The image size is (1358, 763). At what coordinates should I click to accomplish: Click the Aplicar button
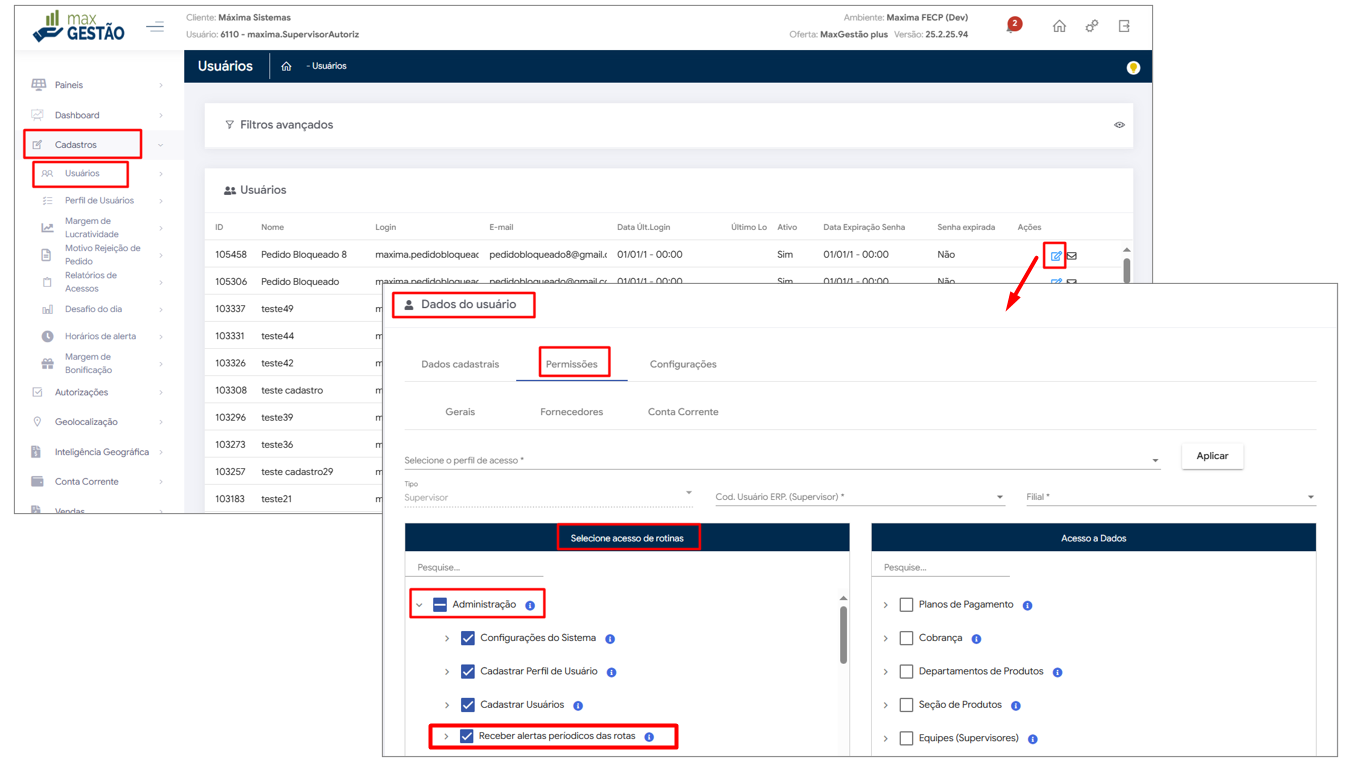point(1212,456)
